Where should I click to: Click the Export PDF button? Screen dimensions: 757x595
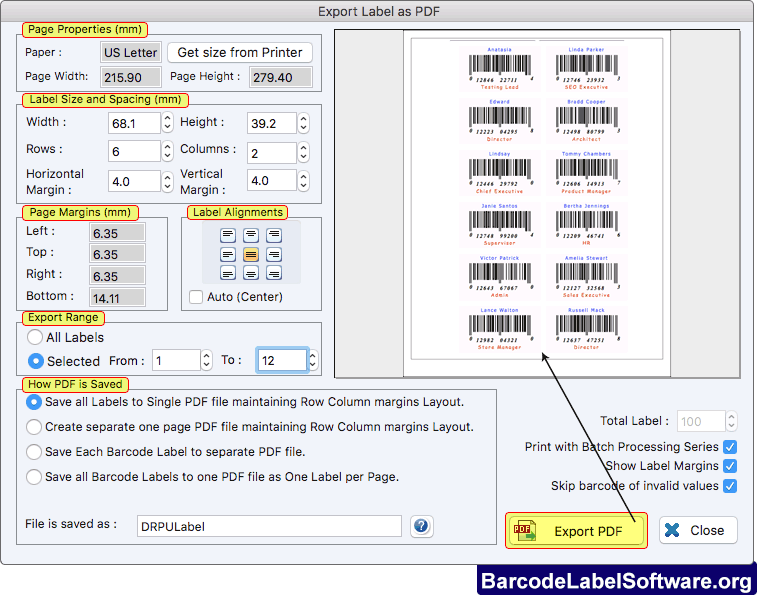(576, 531)
